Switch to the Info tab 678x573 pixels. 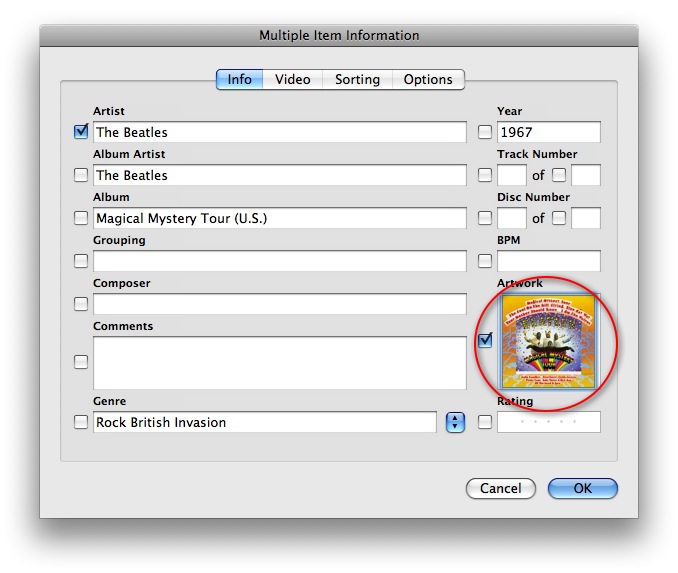240,80
